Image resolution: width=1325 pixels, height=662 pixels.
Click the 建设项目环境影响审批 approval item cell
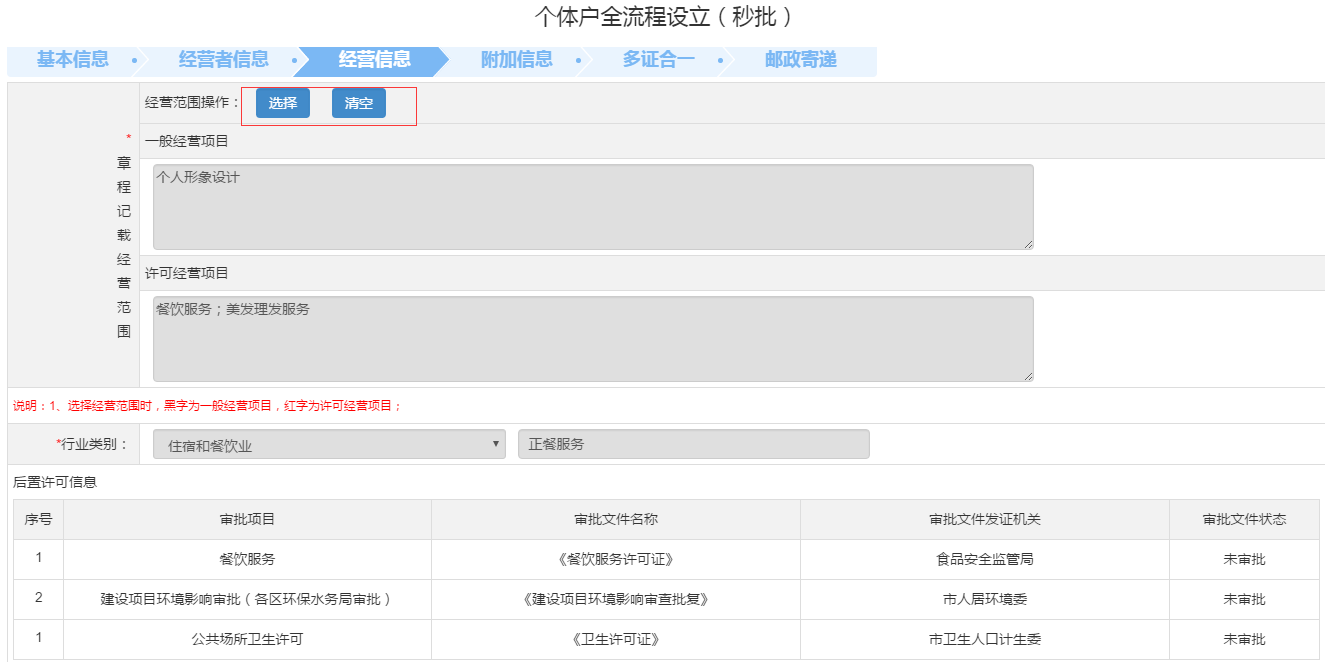(247, 599)
